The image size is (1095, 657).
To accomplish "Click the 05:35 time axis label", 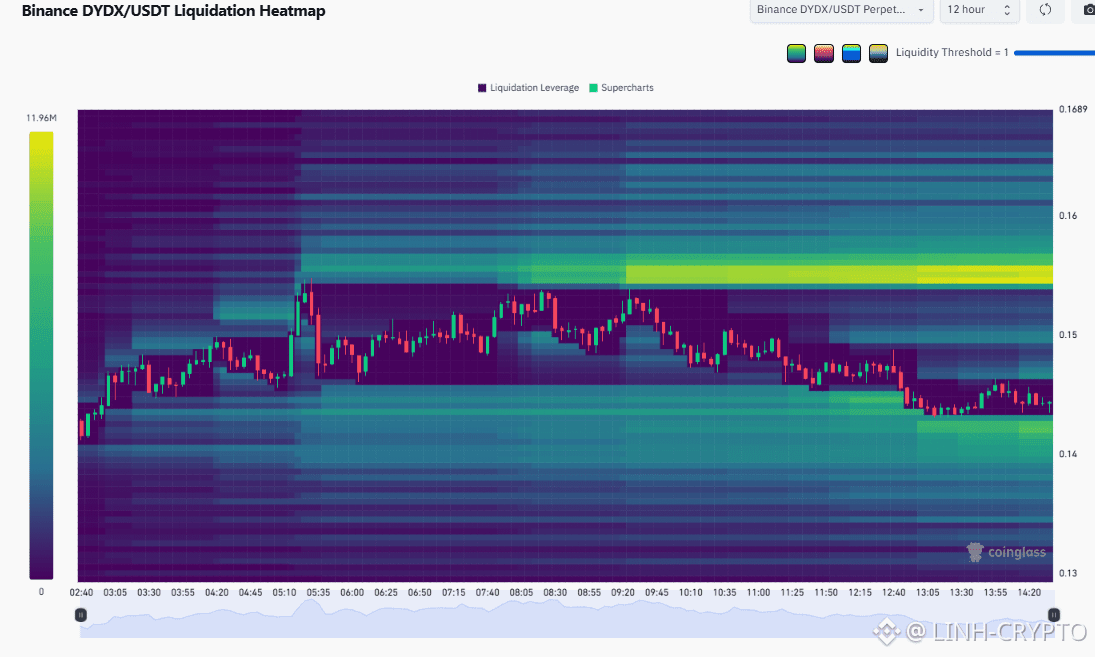I will 318,593.
